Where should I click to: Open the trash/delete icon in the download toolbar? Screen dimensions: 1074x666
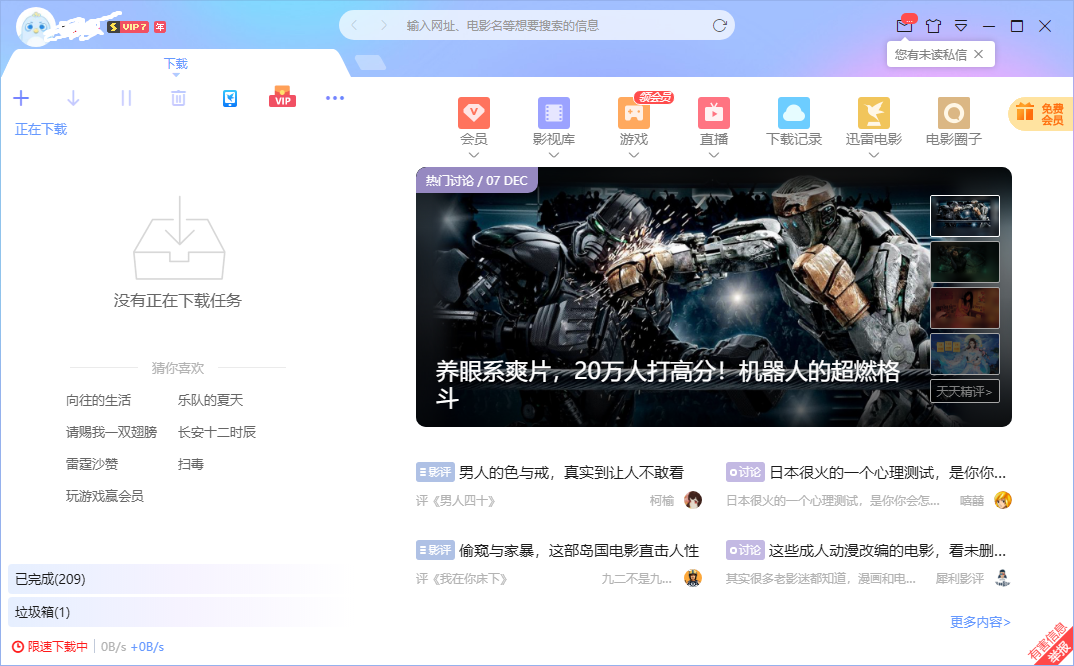pos(177,98)
